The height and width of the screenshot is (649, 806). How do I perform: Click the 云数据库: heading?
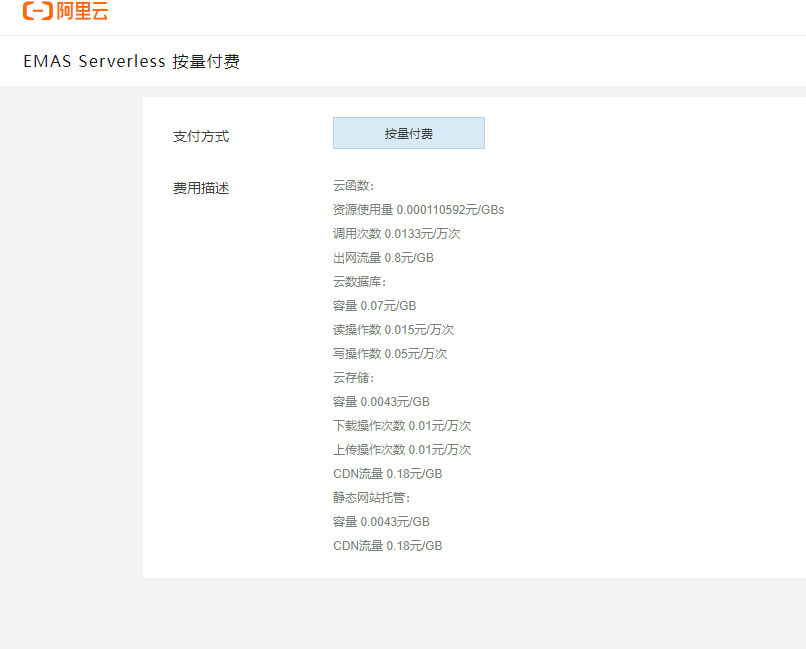(359, 282)
